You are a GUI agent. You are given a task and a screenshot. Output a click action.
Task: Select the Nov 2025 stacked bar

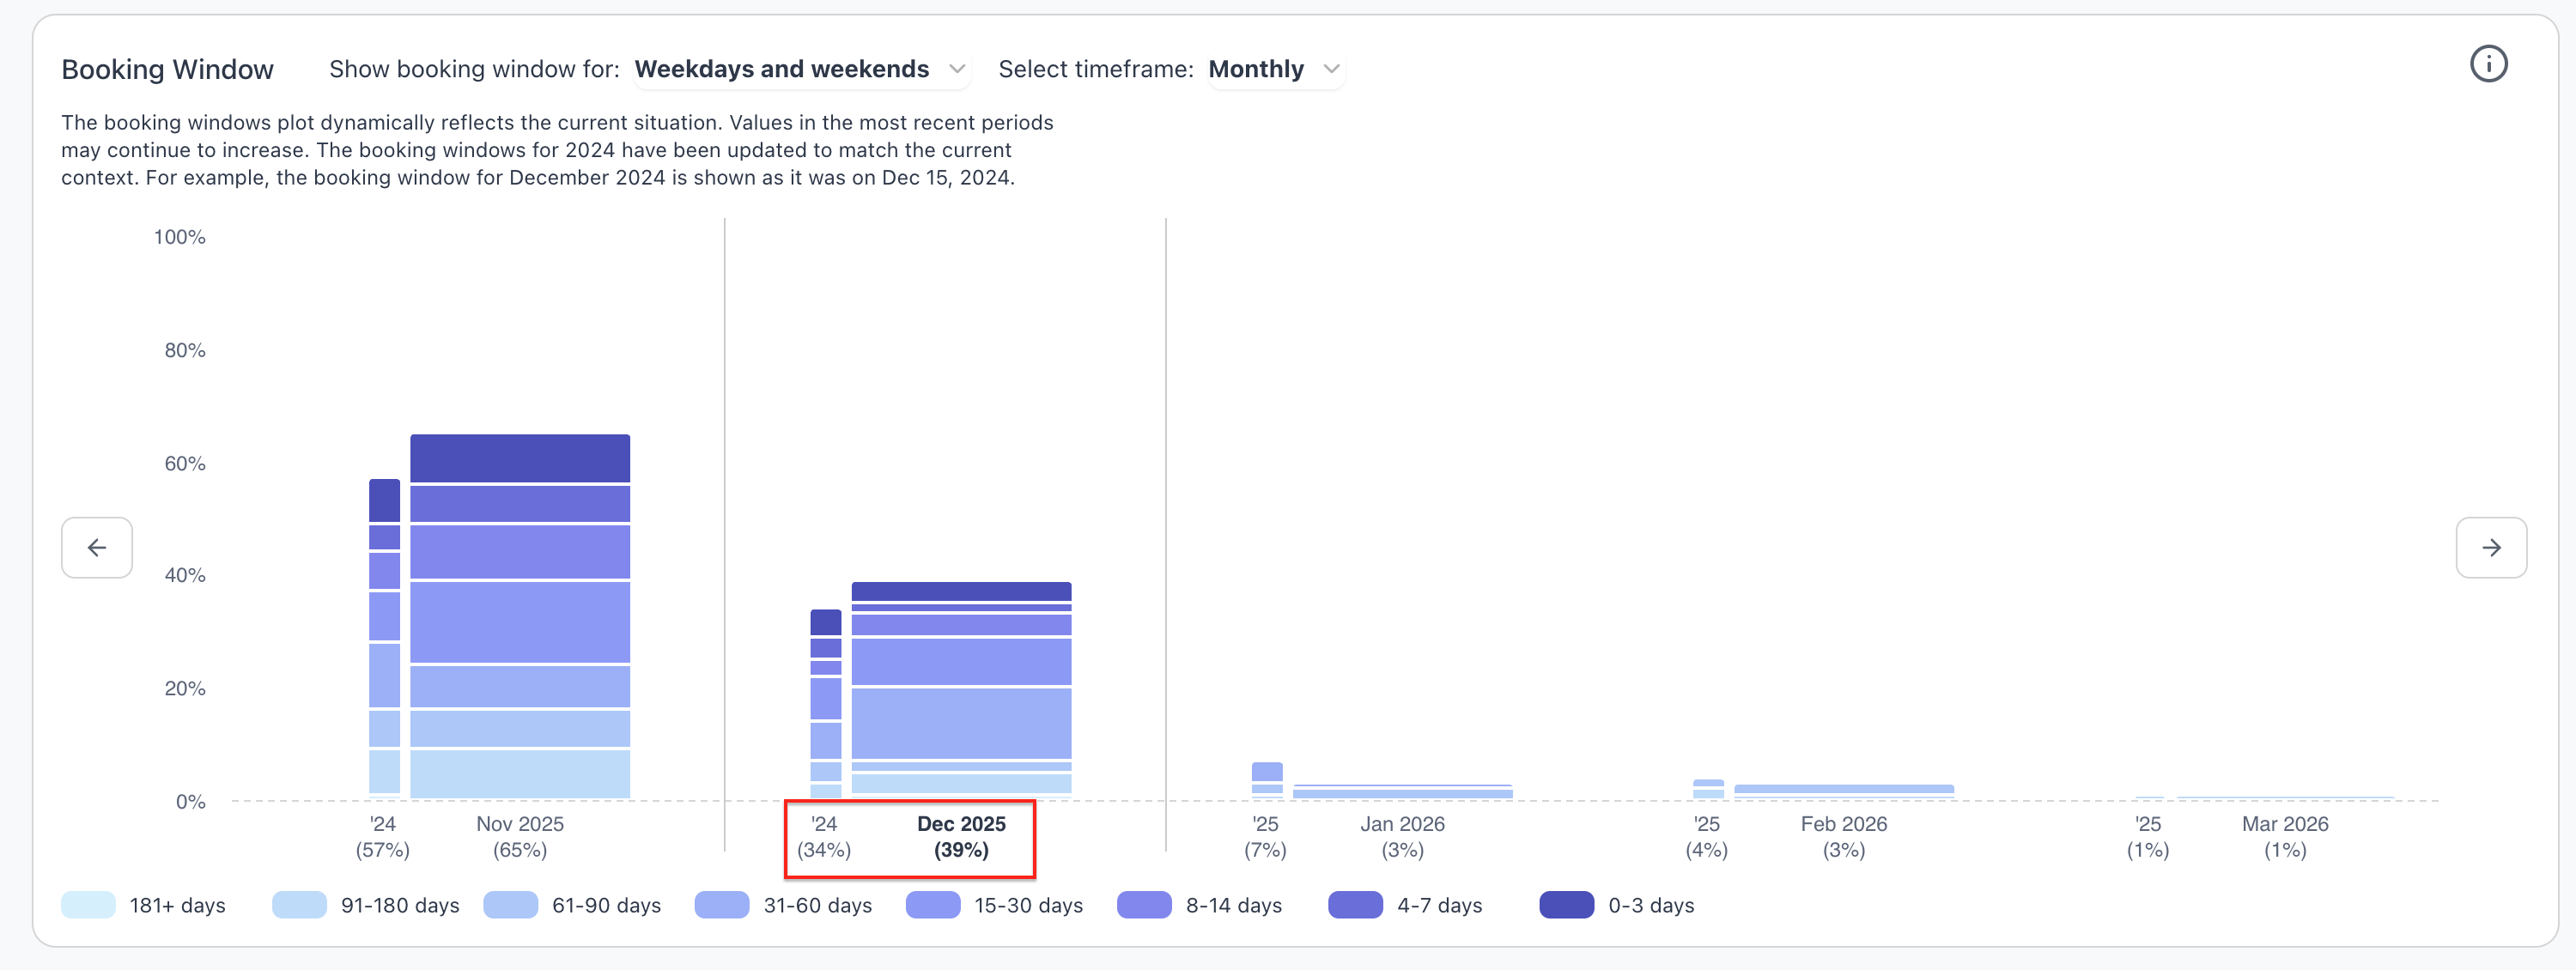pyautogui.click(x=520, y=616)
